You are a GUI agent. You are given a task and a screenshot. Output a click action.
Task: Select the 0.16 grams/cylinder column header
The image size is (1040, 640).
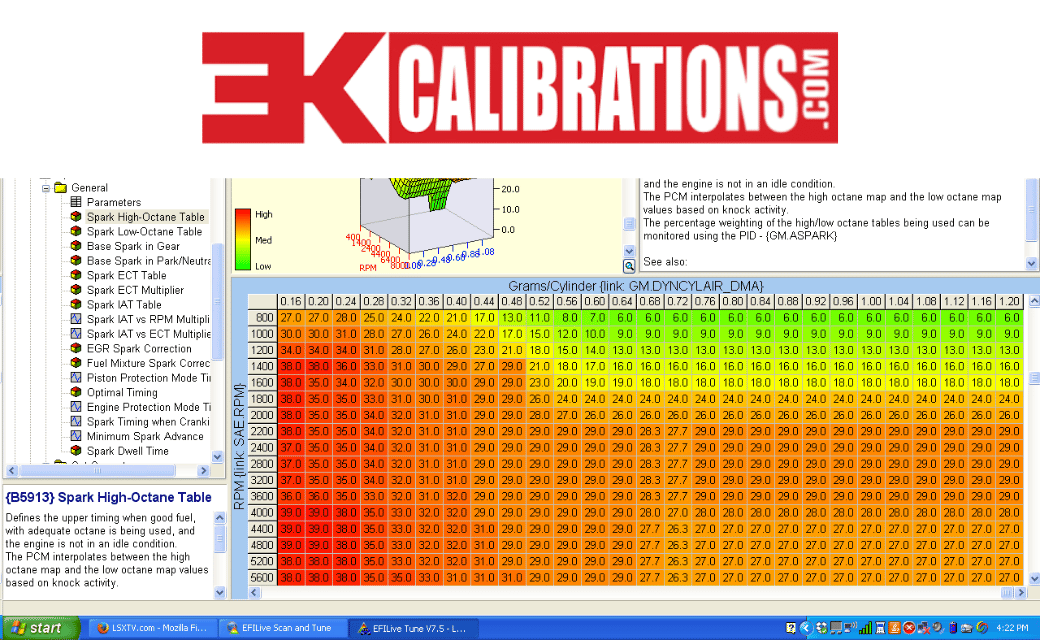291,301
